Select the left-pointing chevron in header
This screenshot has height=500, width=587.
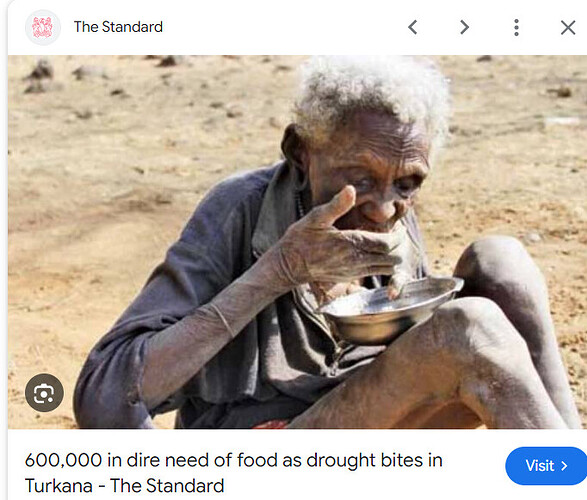coord(413,27)
